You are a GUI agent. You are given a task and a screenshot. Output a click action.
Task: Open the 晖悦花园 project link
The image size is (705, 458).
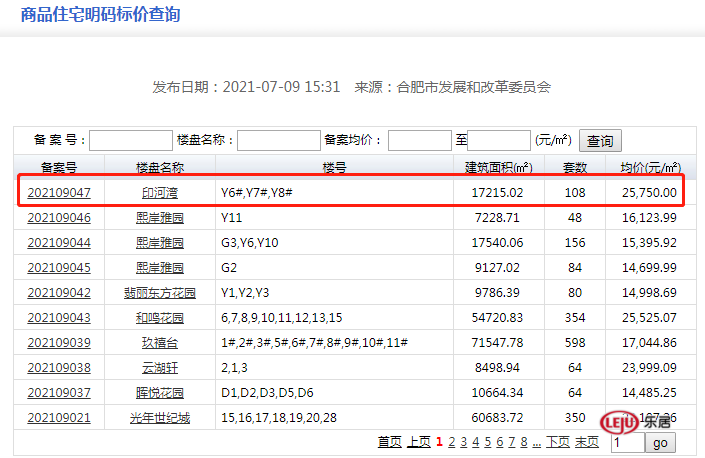coord(160,393)
